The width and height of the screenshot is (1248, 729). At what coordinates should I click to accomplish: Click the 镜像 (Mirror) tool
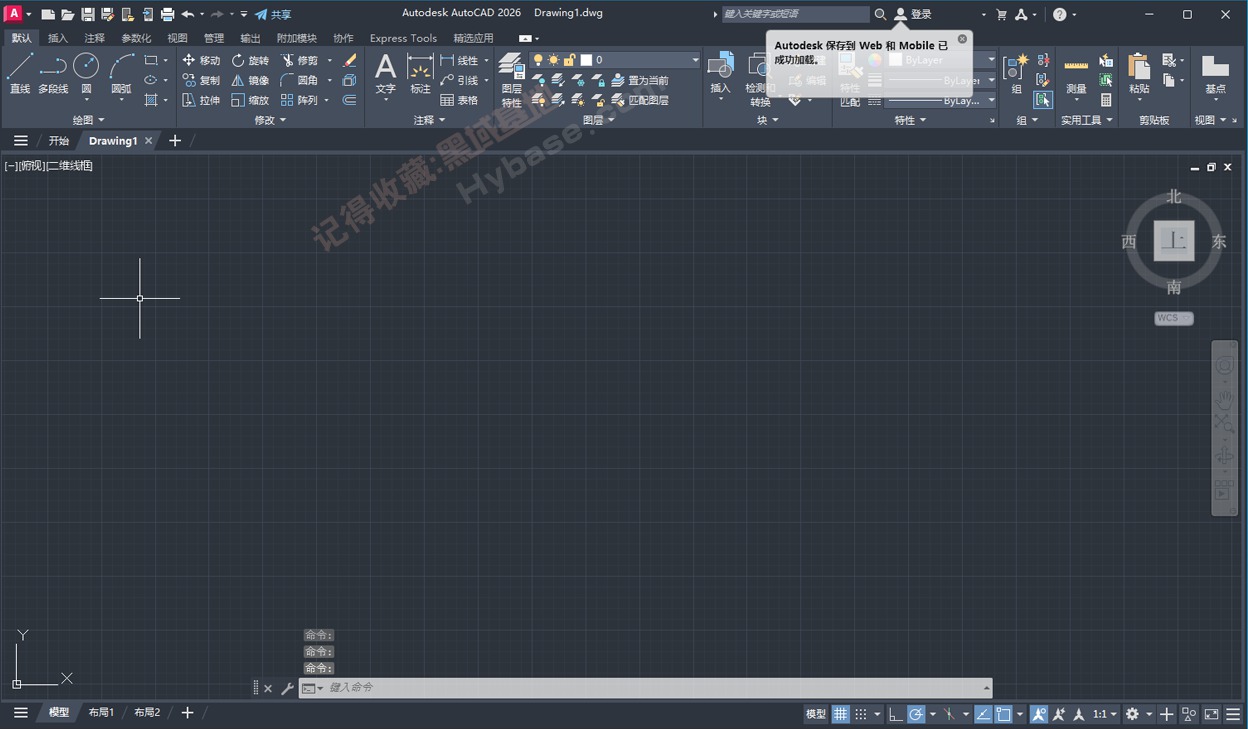(x=249, y=80)
